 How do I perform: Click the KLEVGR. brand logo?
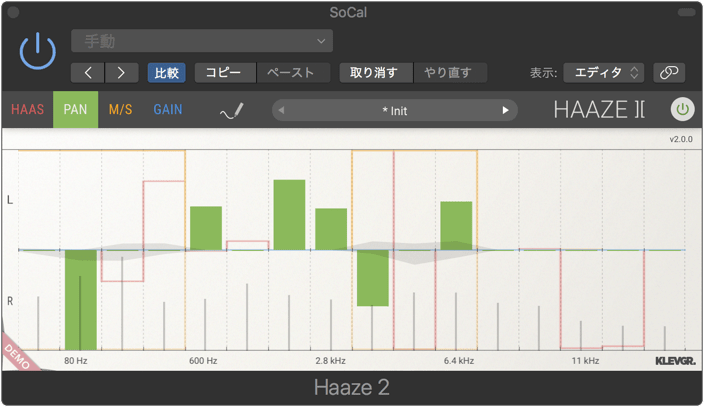[675, 361]
